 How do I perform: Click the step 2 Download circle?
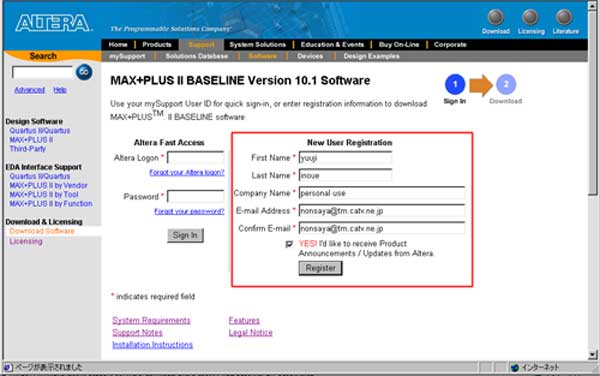506,84
